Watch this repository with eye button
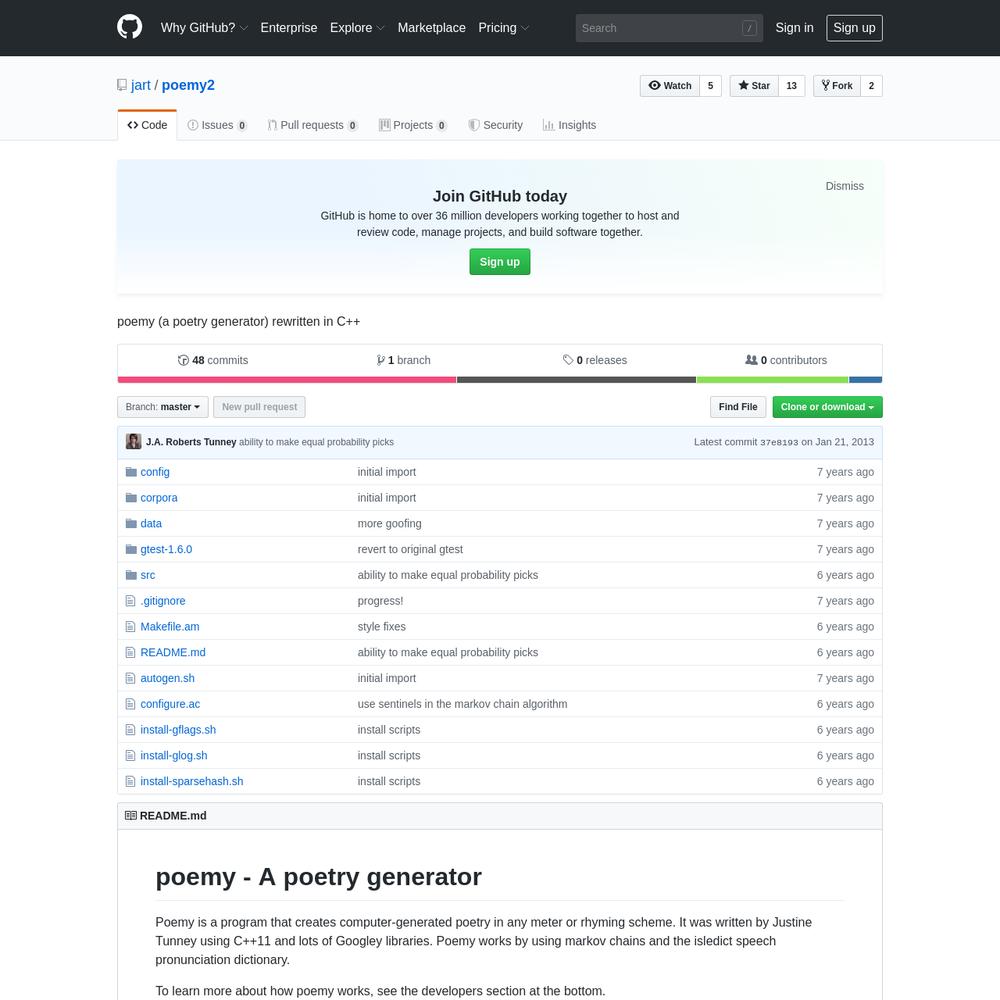The width and height of the screenshot is (1000, 1000). coord(670,85)
